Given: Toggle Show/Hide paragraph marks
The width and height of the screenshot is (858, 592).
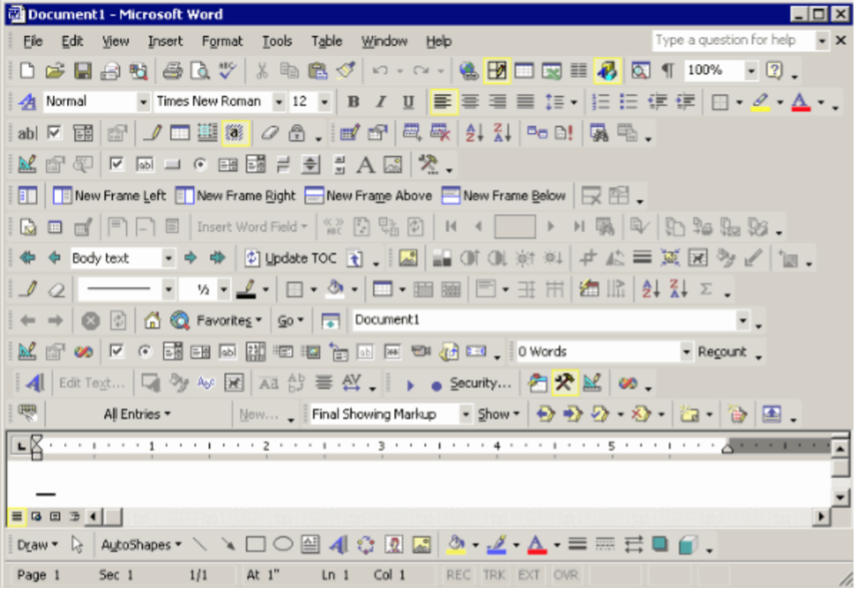Looking at the screenshot, I should point(668,71).
